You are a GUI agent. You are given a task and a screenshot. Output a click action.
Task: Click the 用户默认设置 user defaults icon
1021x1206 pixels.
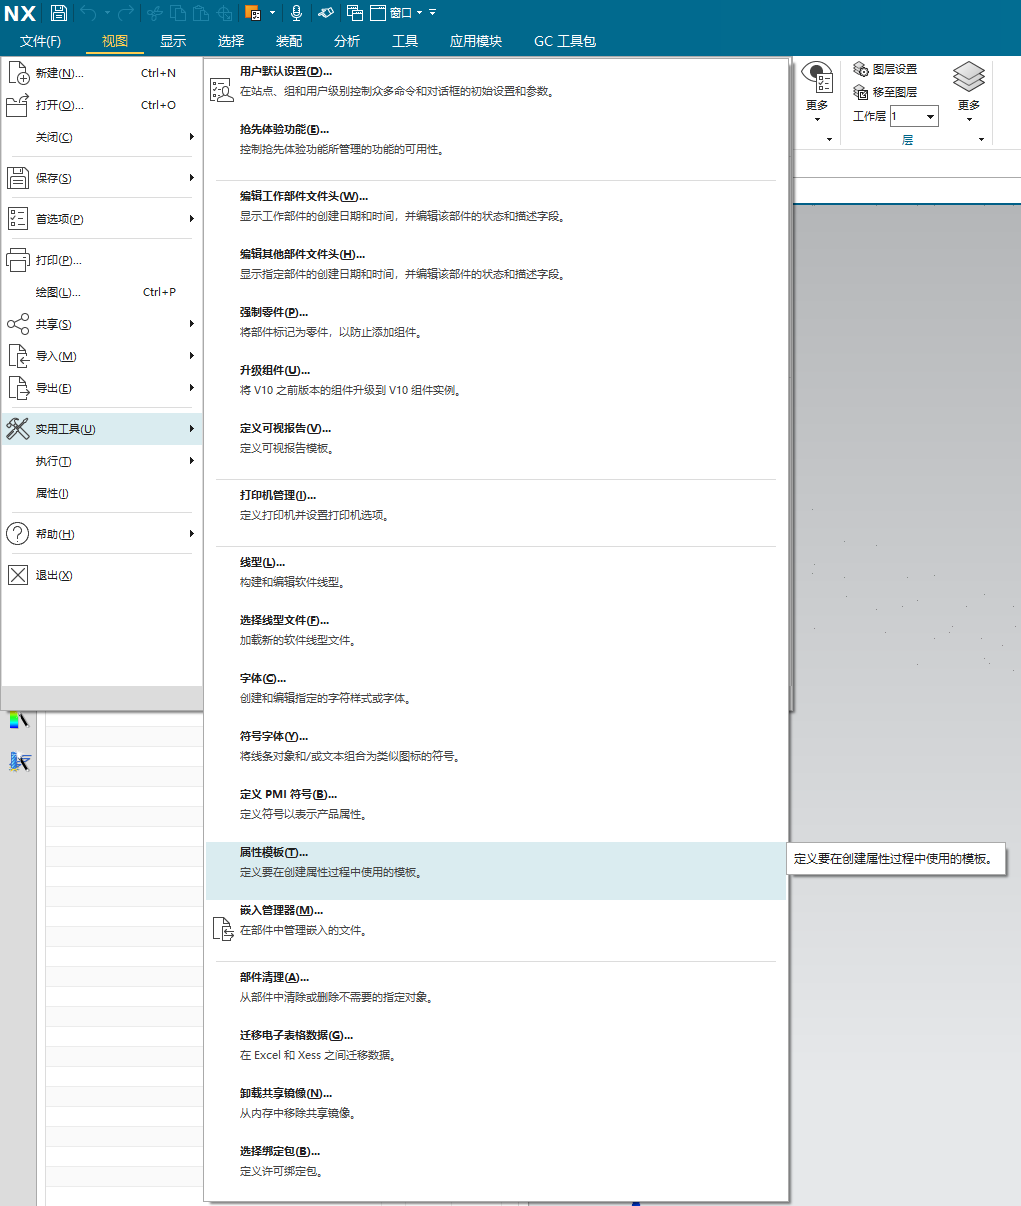click(x=221, y=89)
